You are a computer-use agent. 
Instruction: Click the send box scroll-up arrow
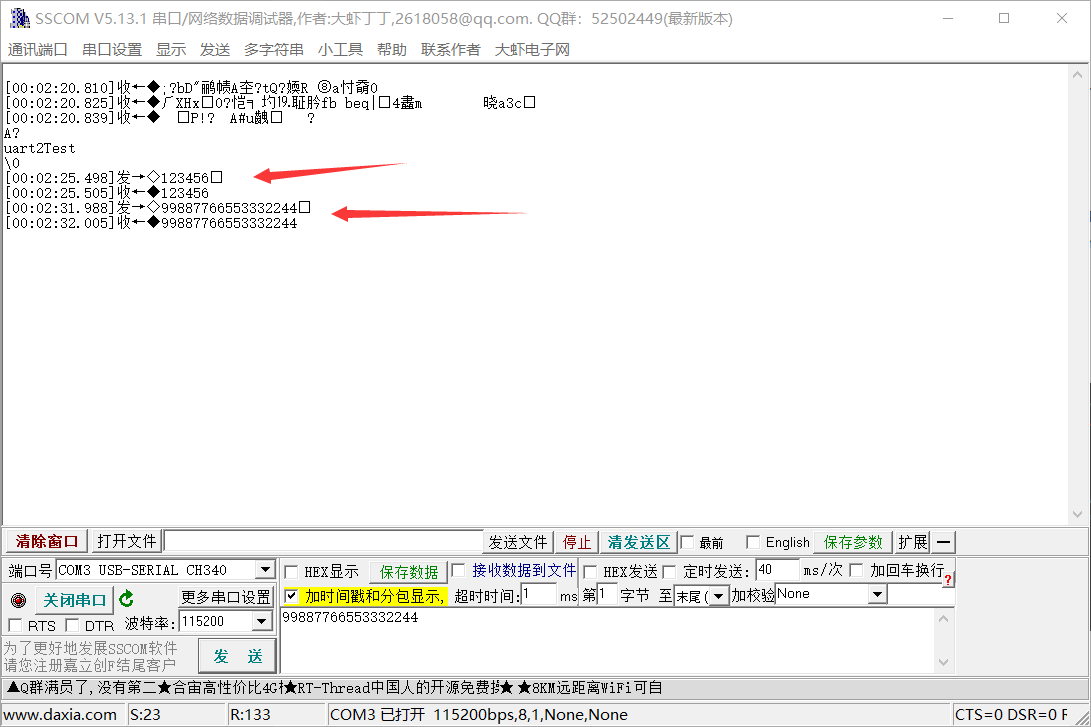943,618
